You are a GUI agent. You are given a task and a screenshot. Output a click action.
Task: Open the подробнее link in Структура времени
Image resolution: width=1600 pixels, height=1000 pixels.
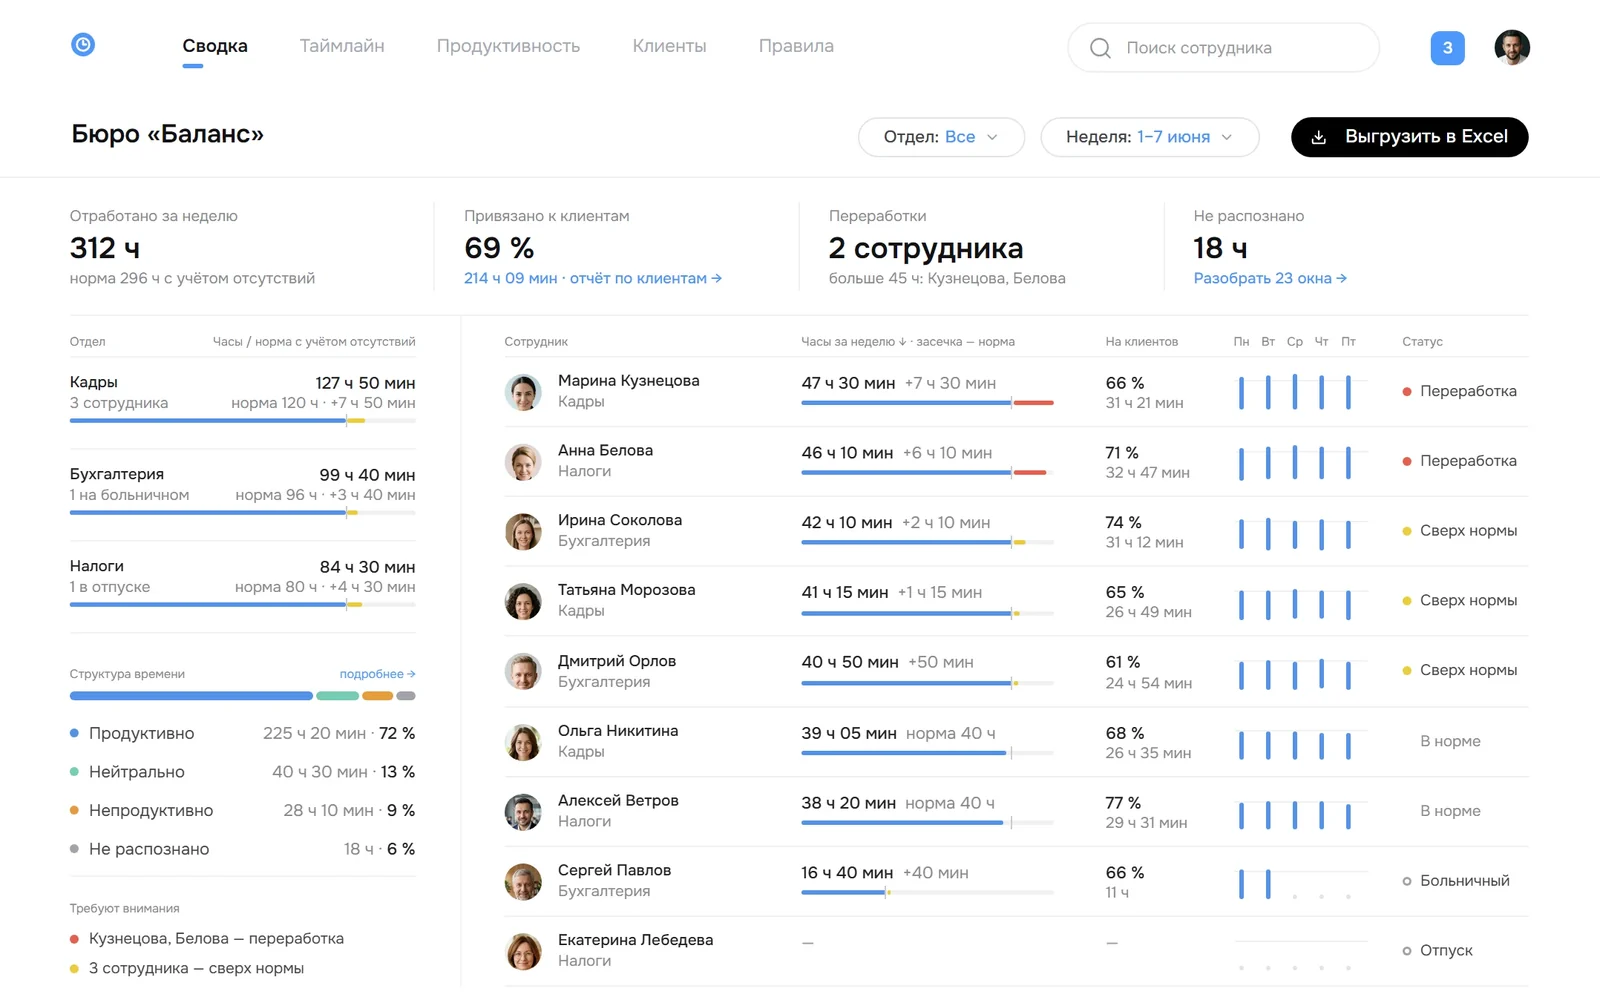pyautogui.click(x=377, y=674)
